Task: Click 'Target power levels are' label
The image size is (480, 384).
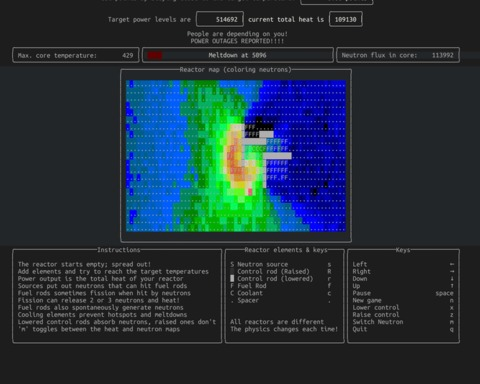Action: [149, 19]
